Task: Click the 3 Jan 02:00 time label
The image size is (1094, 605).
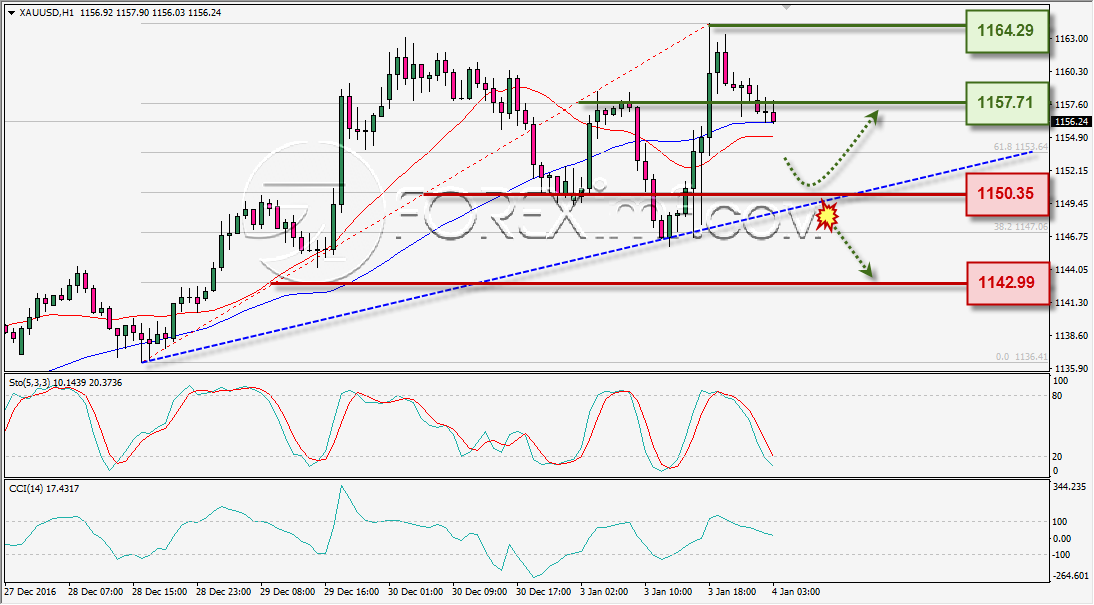Action: (x=604, y=592)
